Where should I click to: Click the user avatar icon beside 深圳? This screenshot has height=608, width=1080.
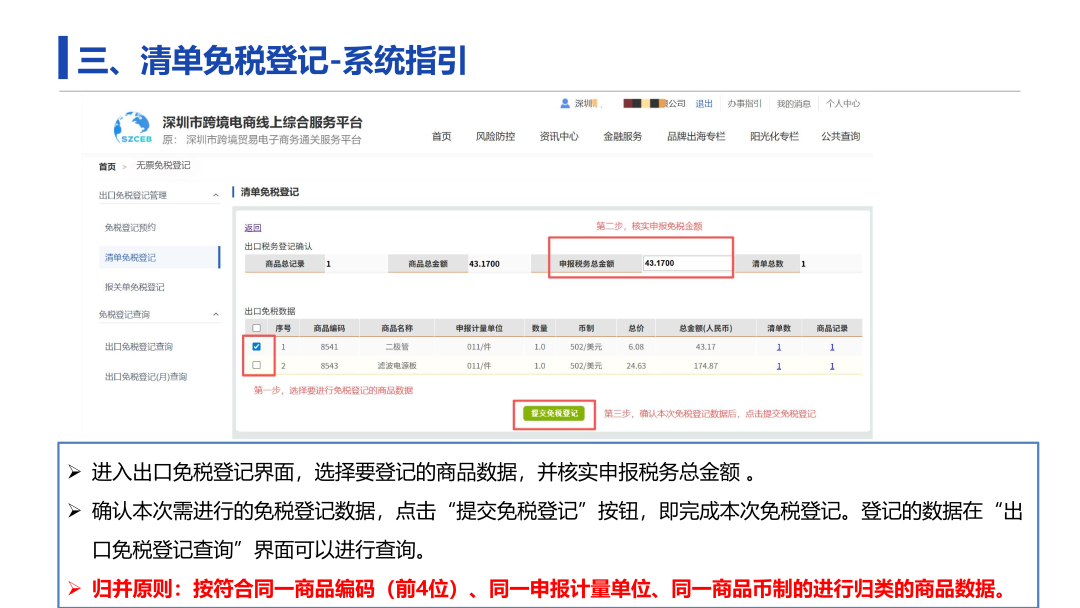pos(564,103)
